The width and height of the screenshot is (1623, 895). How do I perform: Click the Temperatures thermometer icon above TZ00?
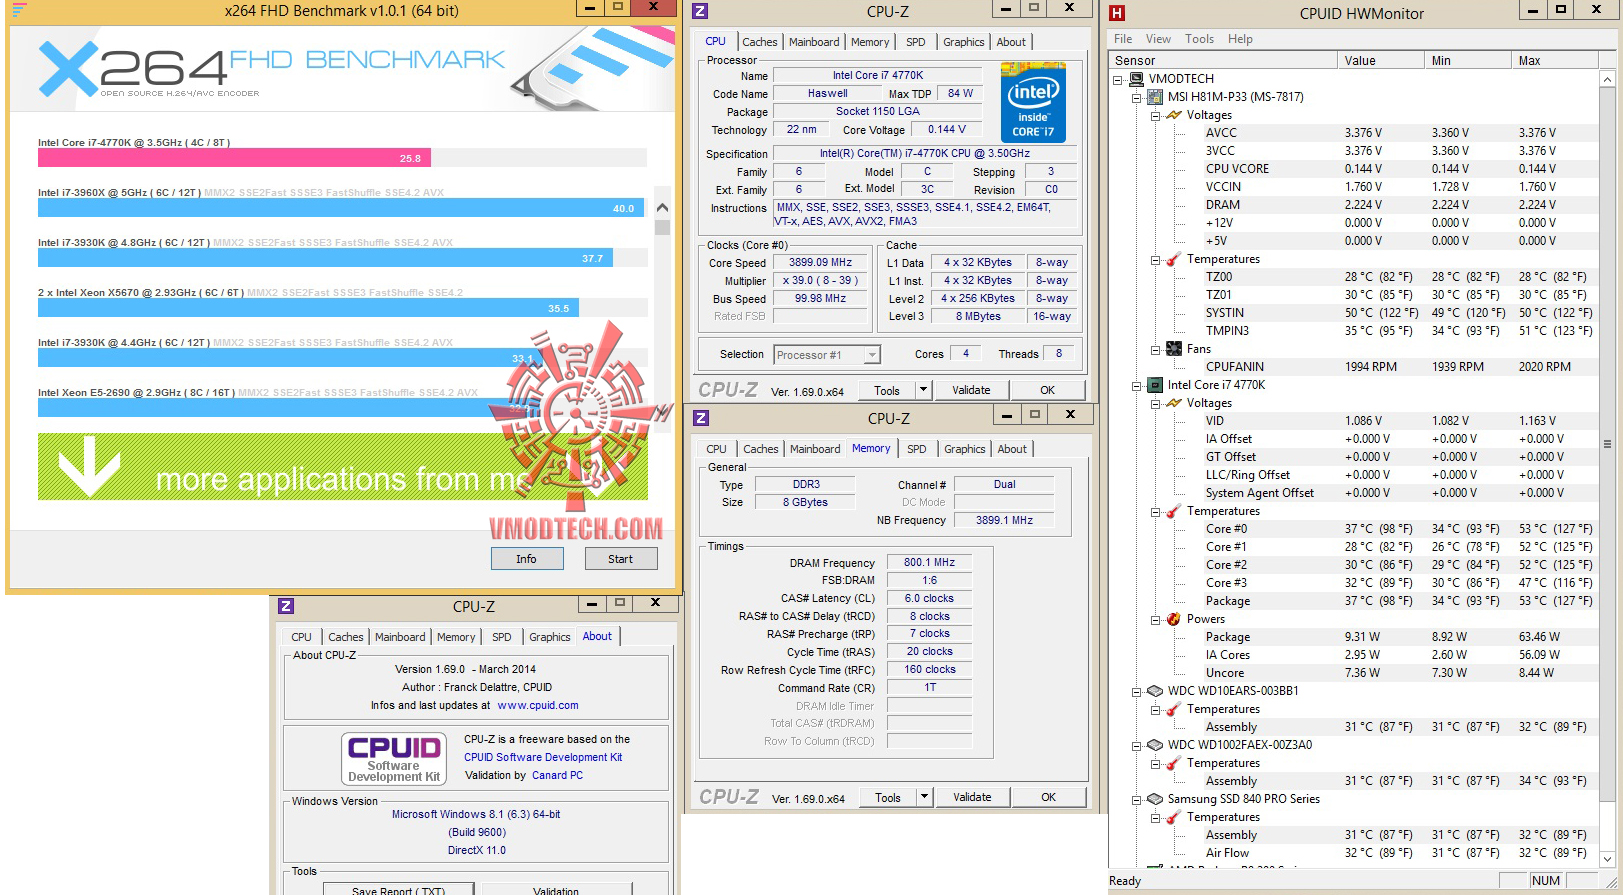point(1174,259)
